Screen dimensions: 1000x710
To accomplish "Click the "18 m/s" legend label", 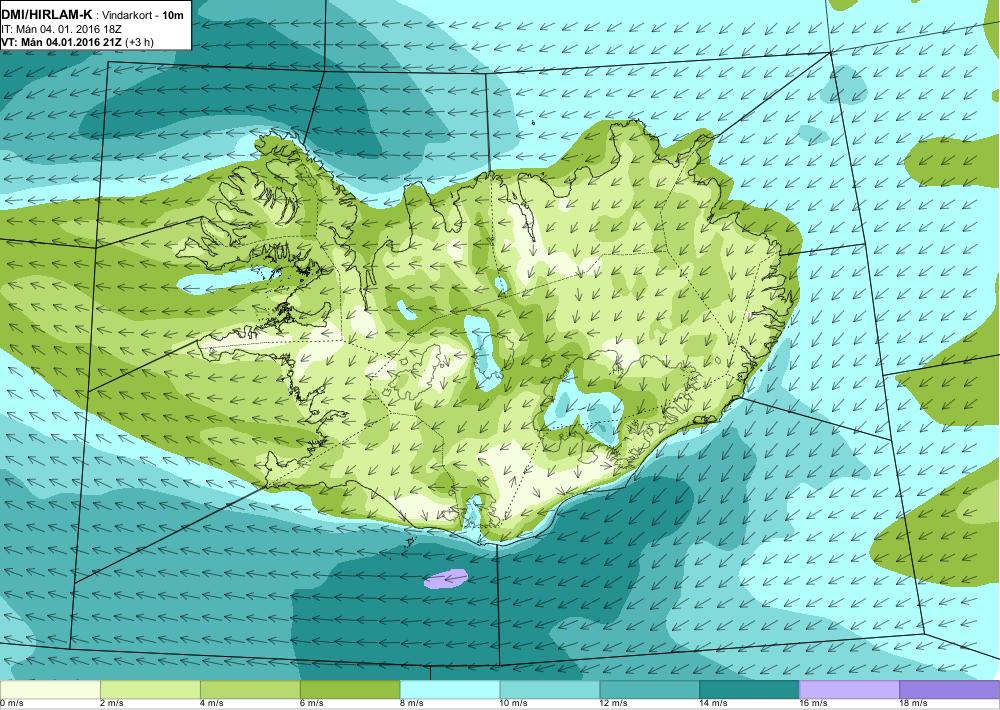I will click(914, 703).
